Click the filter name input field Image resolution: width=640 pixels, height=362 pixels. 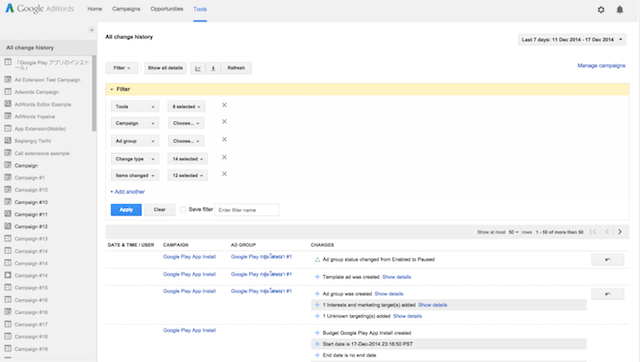(x=247, y=210)
